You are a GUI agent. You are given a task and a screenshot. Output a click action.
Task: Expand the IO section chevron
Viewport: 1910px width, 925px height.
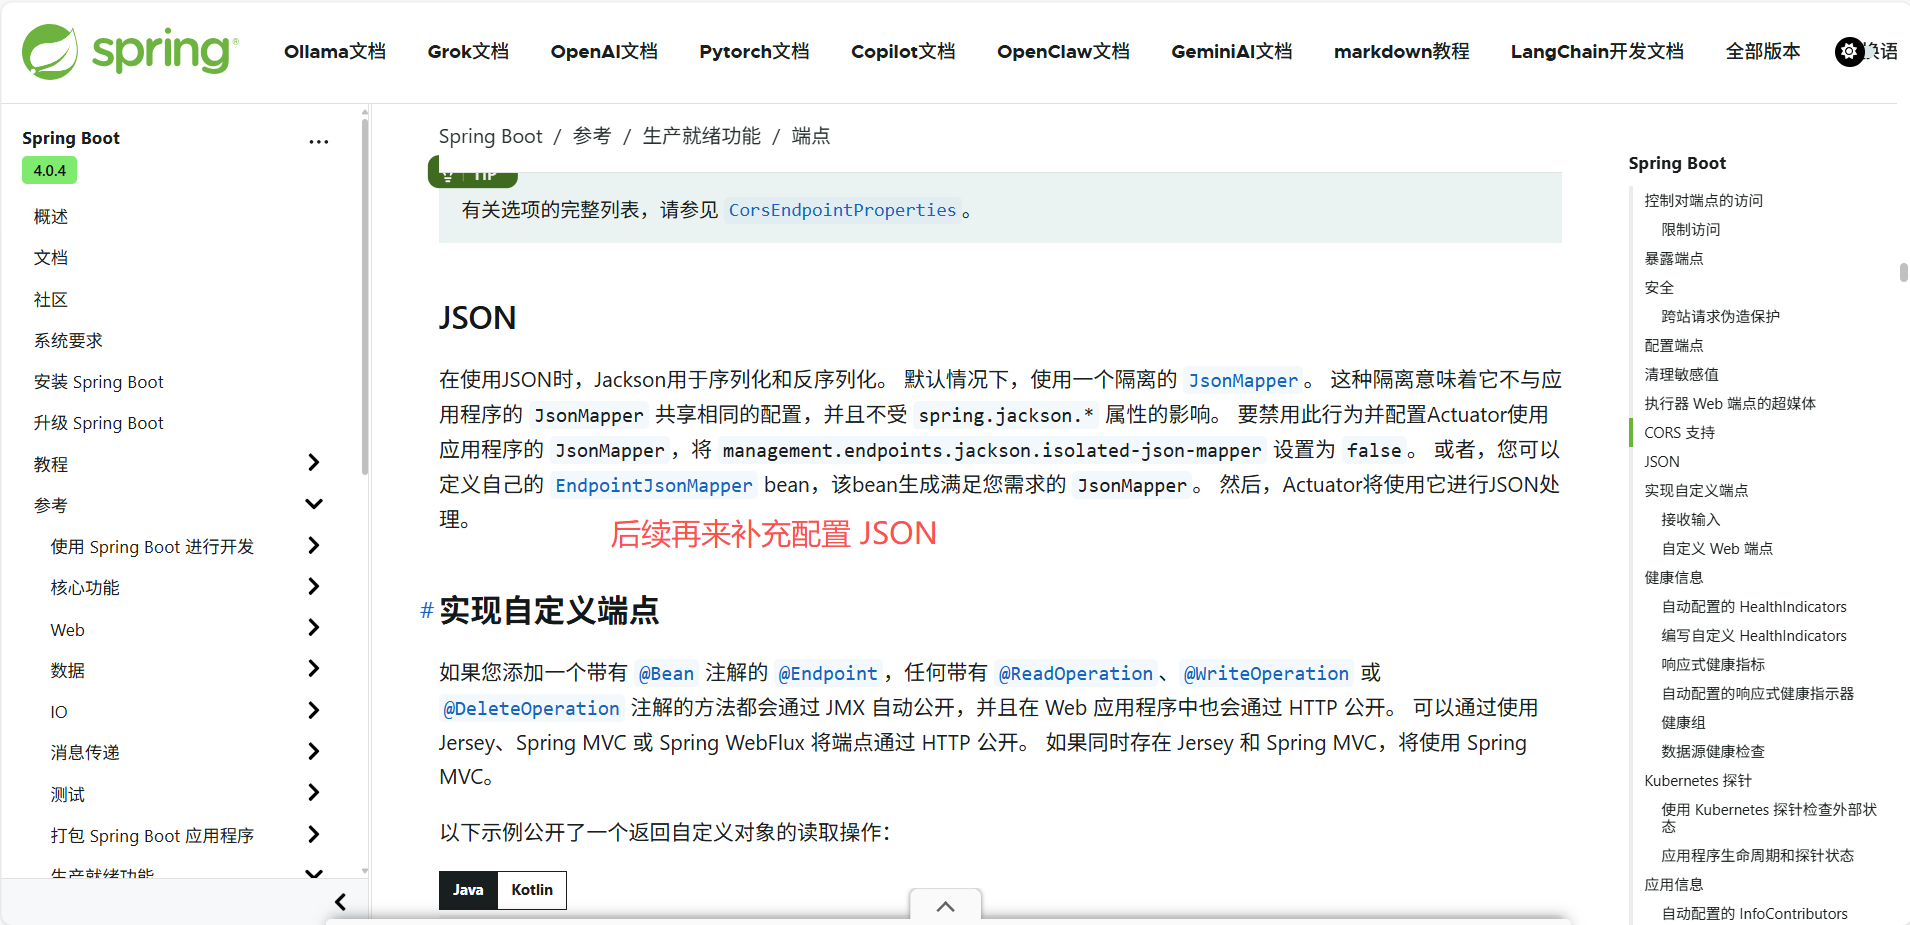pyautogui.click(x=314, y=710)
